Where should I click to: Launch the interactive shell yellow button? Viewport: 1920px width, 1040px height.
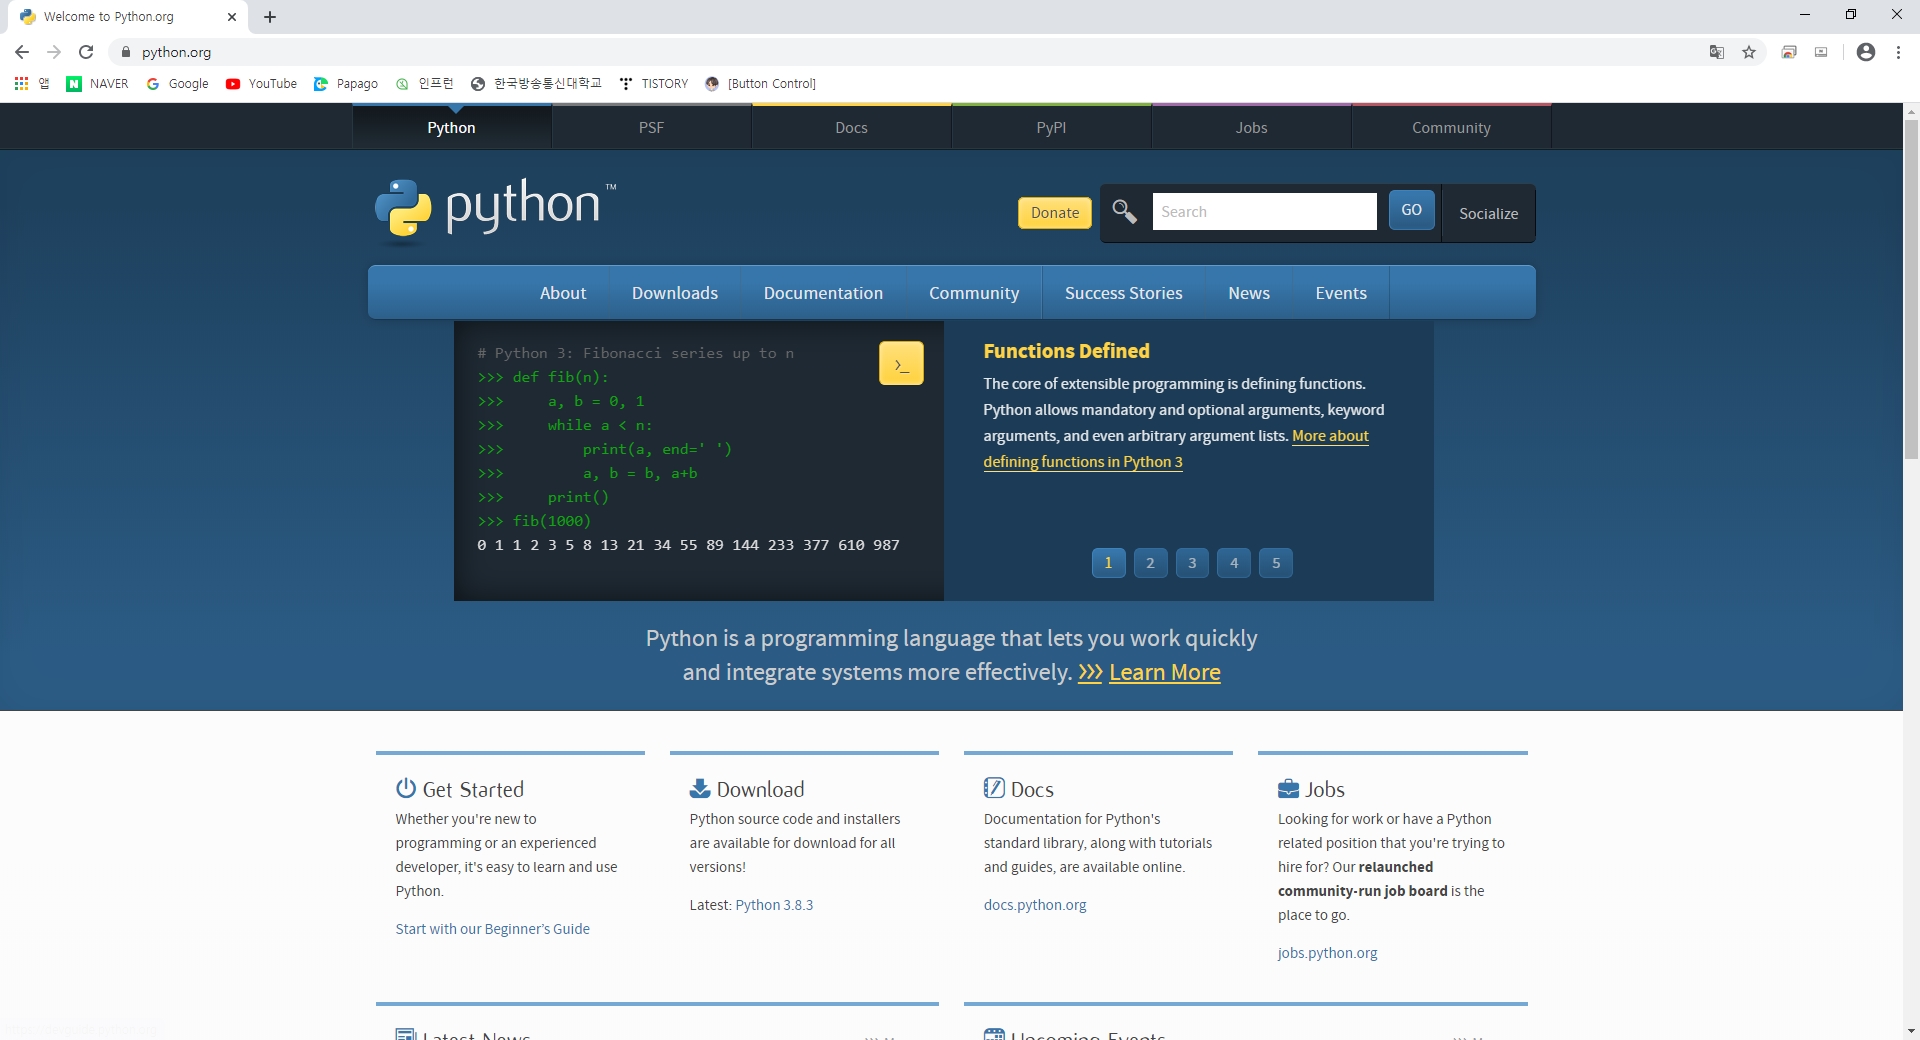coord(901,363)
